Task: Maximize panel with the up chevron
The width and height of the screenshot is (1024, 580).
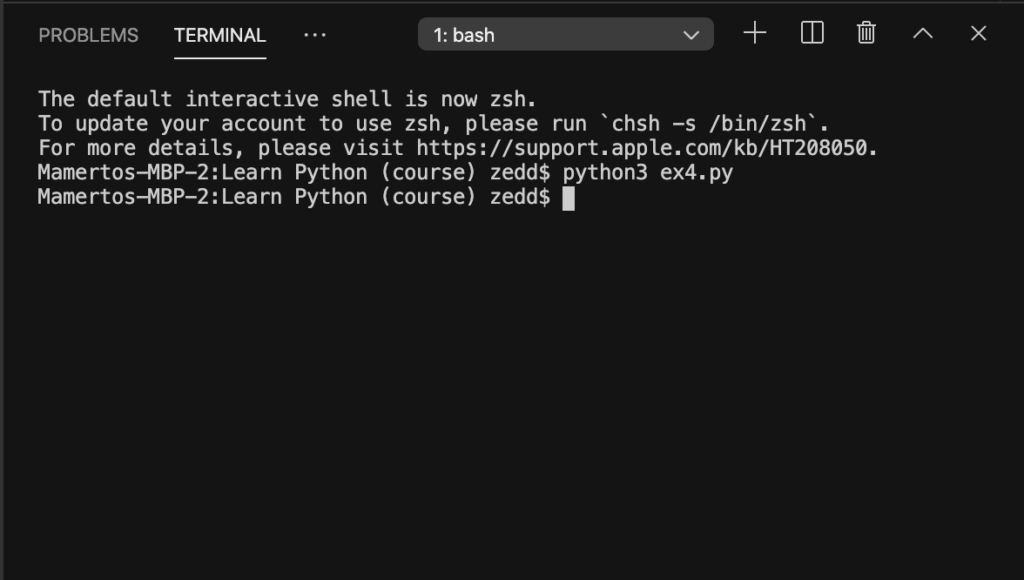Action: point(922,33)
